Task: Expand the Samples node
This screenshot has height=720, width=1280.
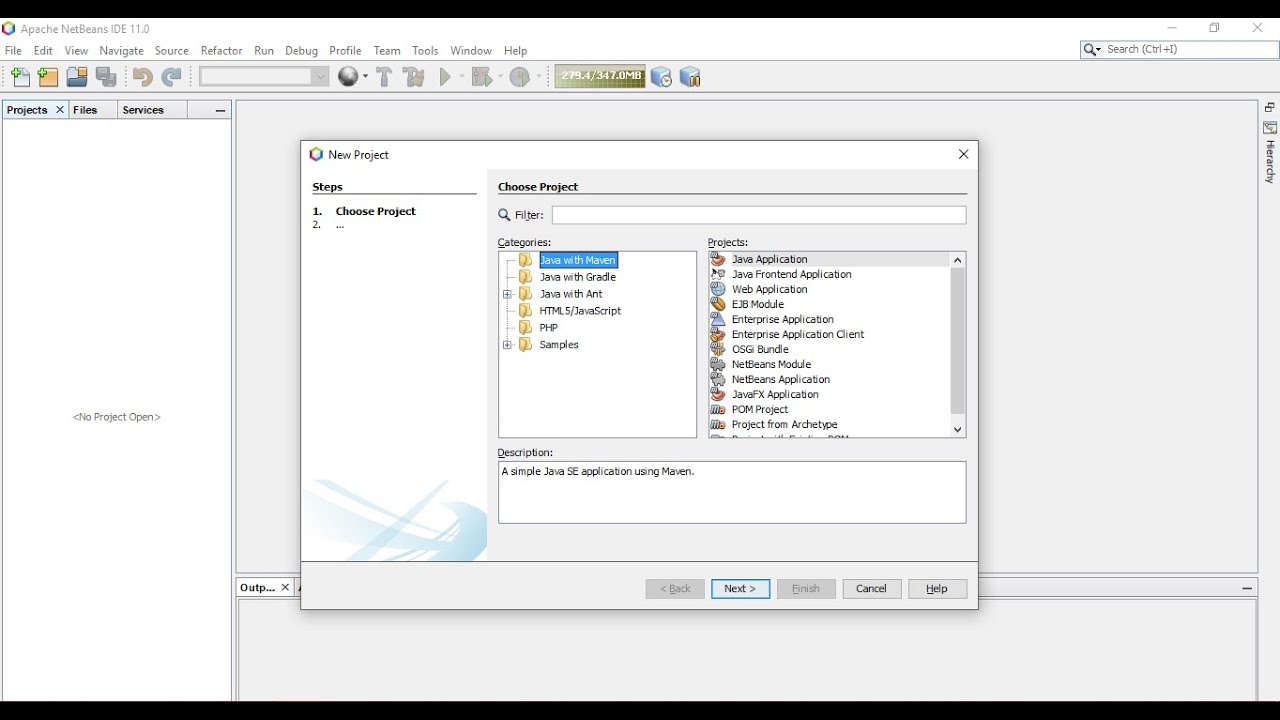Action: pos(507,345)
